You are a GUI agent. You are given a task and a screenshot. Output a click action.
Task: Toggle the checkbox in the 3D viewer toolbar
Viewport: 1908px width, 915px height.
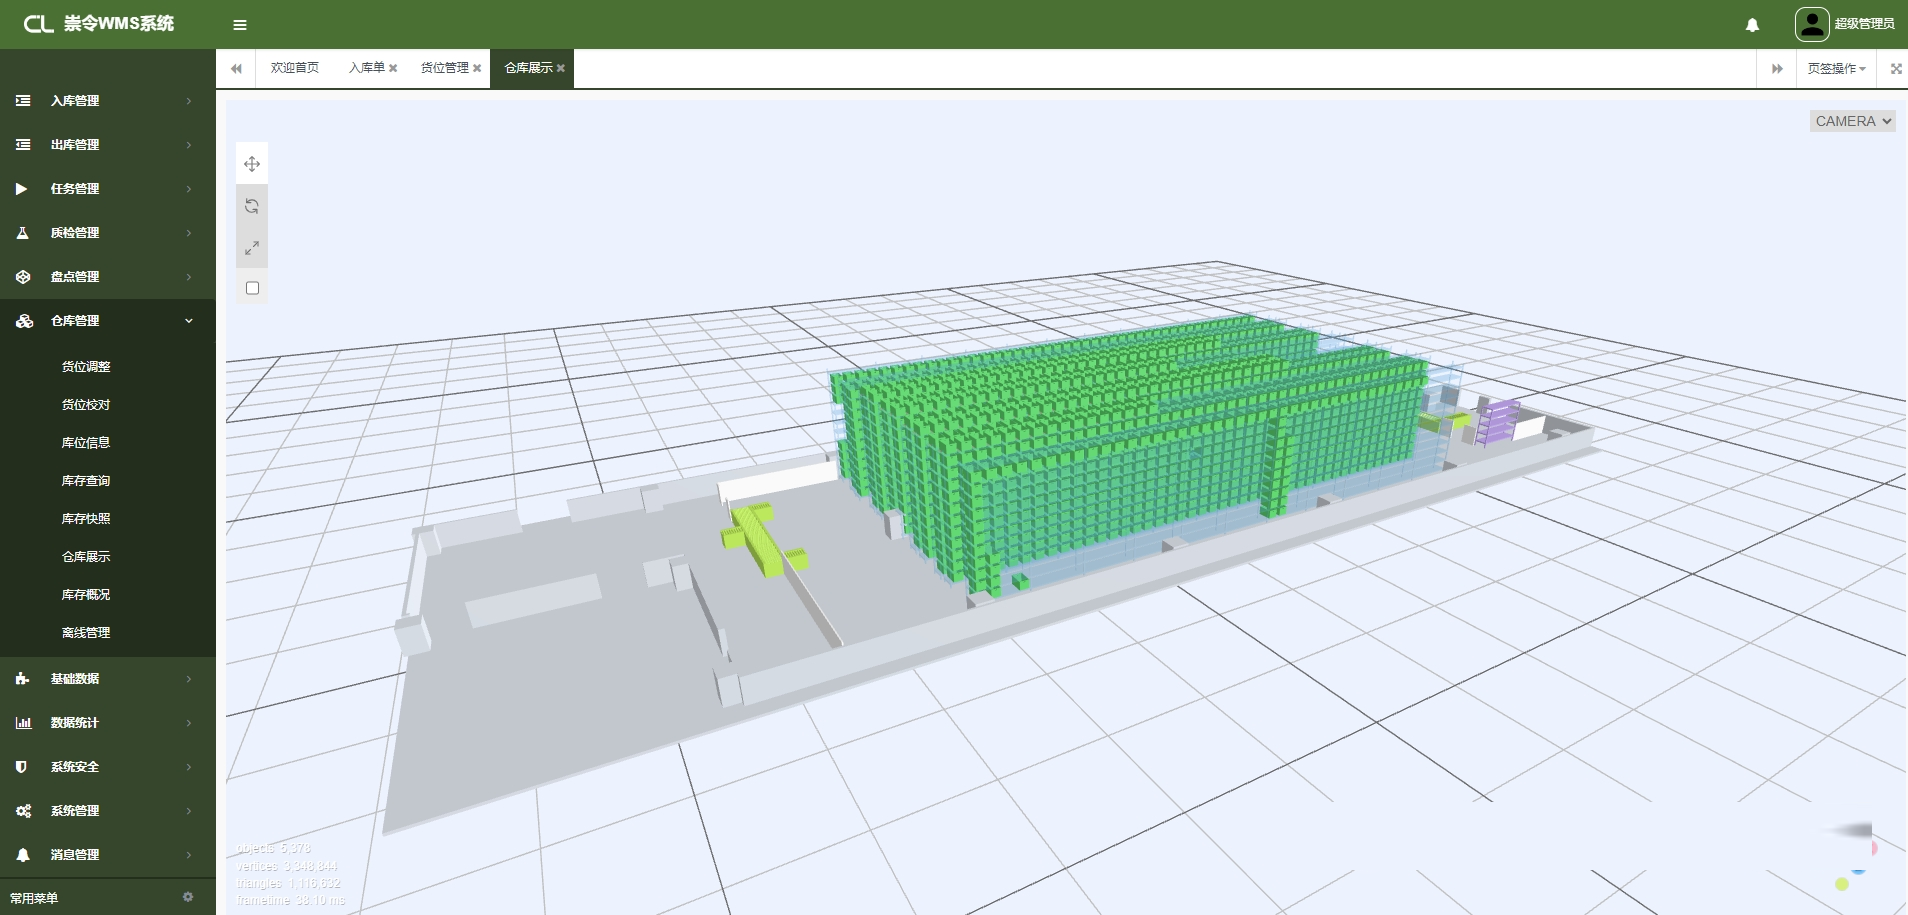click(252, 288)
